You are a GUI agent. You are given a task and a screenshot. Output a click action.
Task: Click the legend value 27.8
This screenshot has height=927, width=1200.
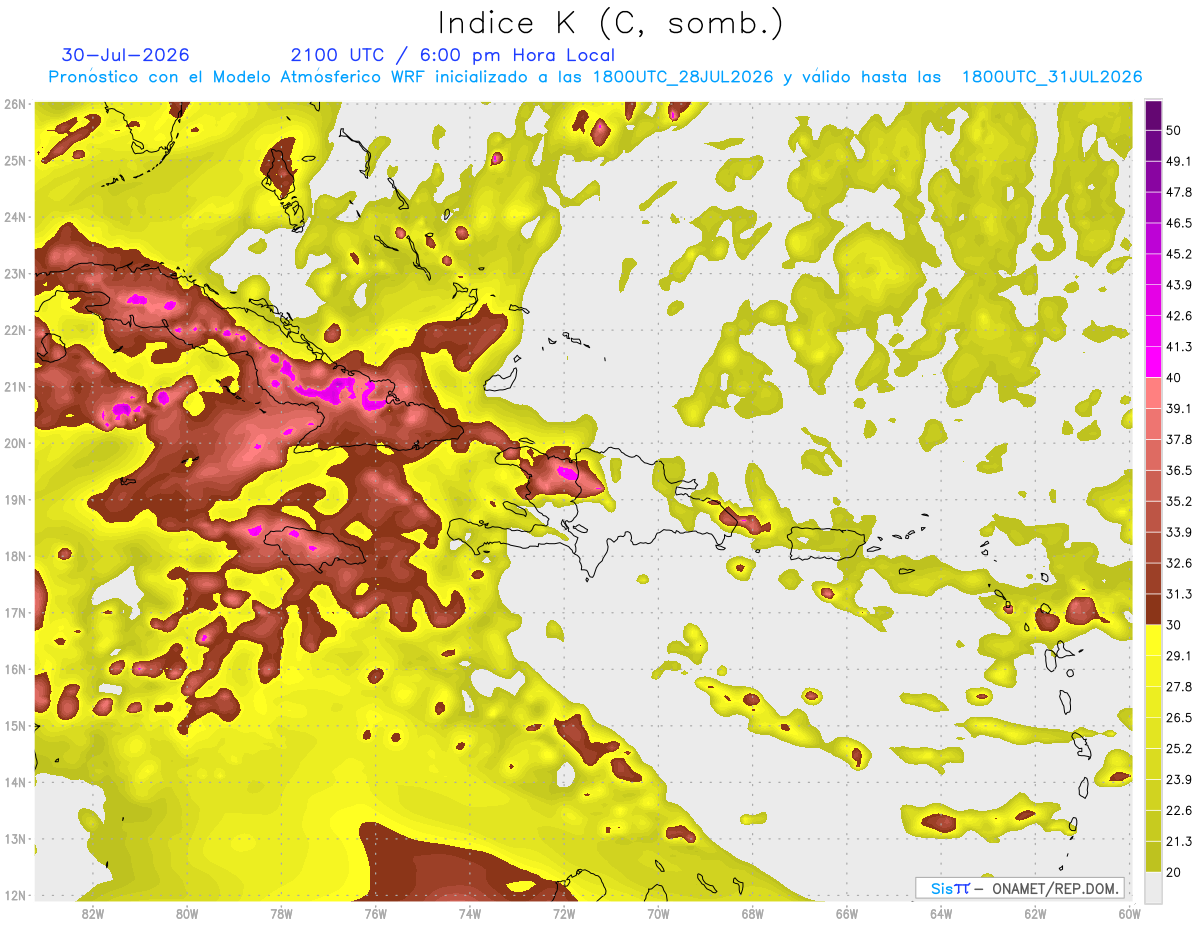(x=1180, y=687)
